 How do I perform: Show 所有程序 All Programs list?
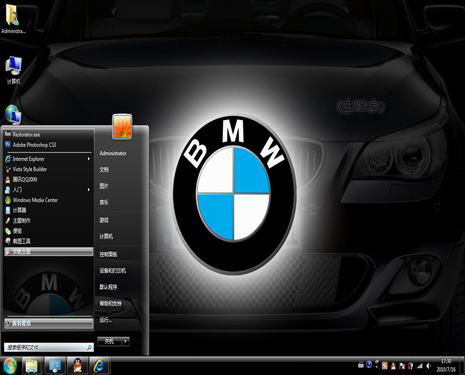click(49, 323)
